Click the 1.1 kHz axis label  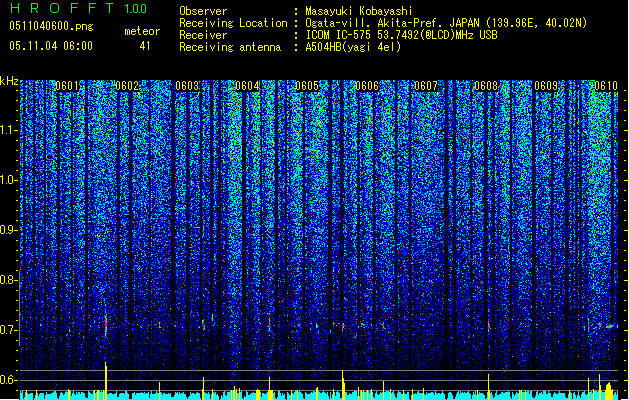click(9, 130)
